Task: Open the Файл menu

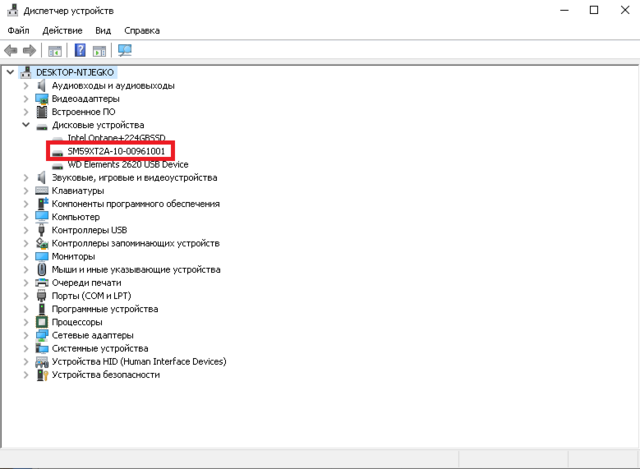Action: [18, 31]
